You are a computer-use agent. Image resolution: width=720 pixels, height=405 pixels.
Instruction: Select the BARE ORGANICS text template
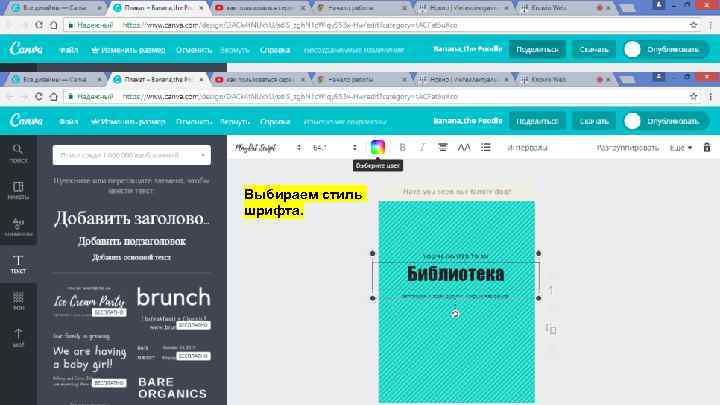pos(173,388)
